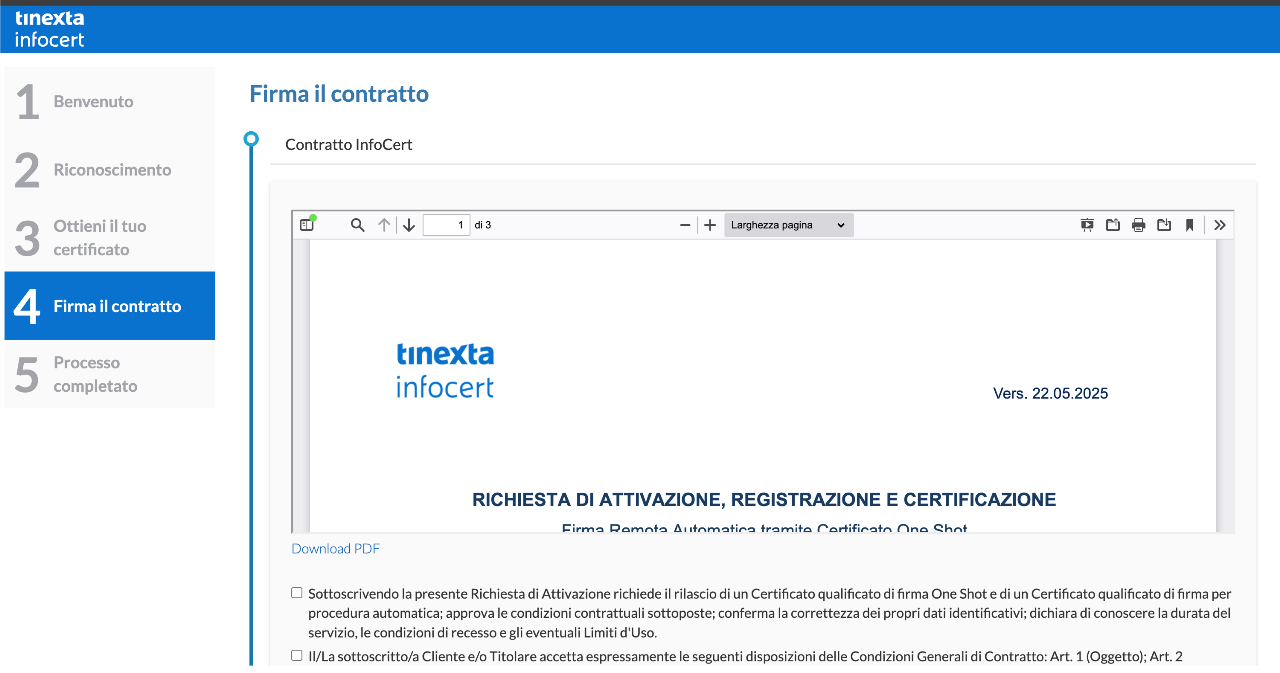Save the PDF using toolbar download icon
The image size is (1280, 673).
coord(1164,225)
